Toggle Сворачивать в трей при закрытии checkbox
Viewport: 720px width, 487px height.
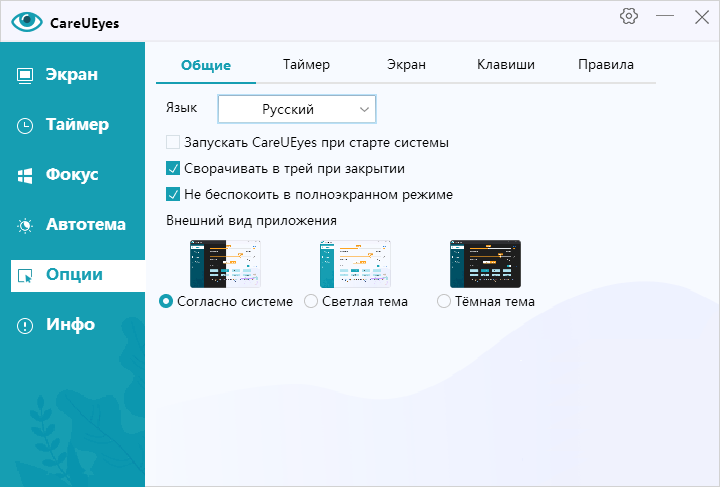click(173, 169)
